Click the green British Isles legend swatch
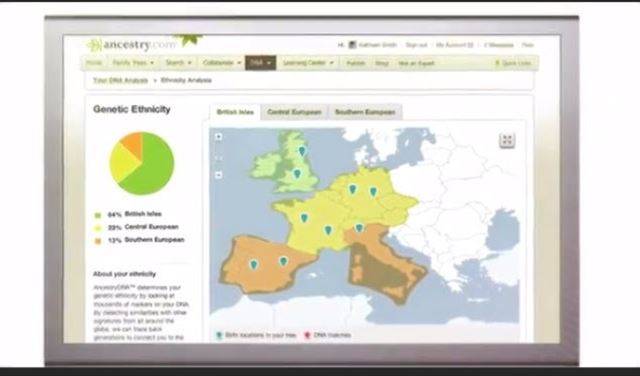Viewport: 640px width, 376px height. pos(98,215)
